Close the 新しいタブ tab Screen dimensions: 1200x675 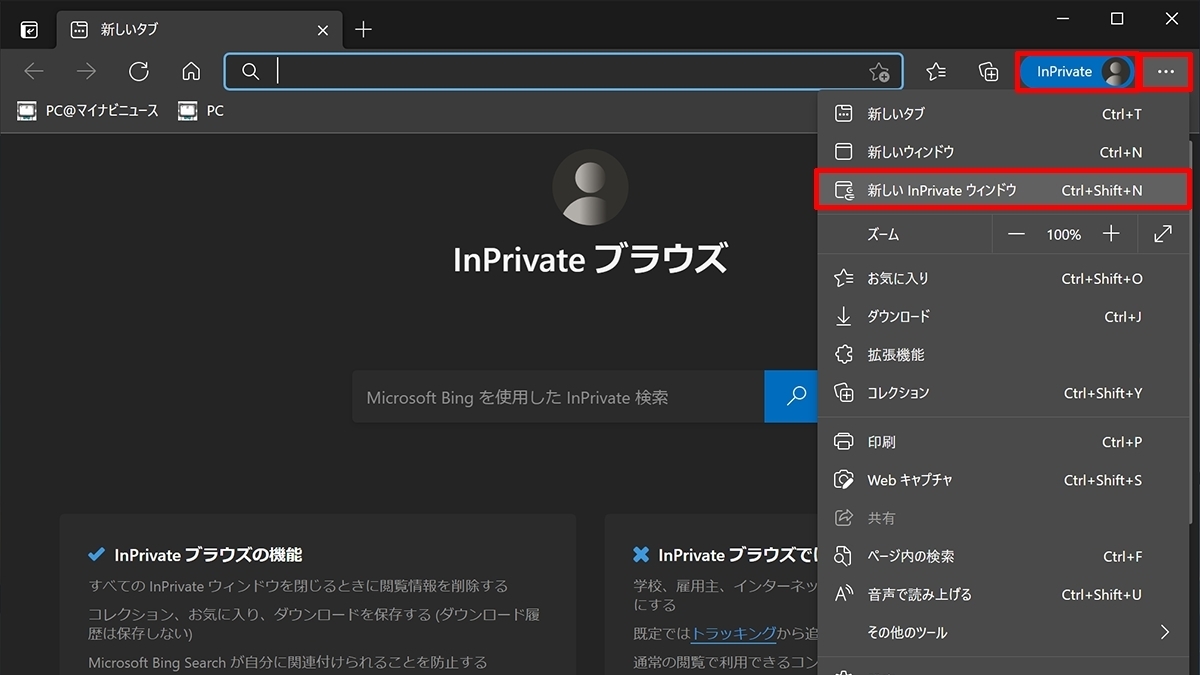[323, 30]
